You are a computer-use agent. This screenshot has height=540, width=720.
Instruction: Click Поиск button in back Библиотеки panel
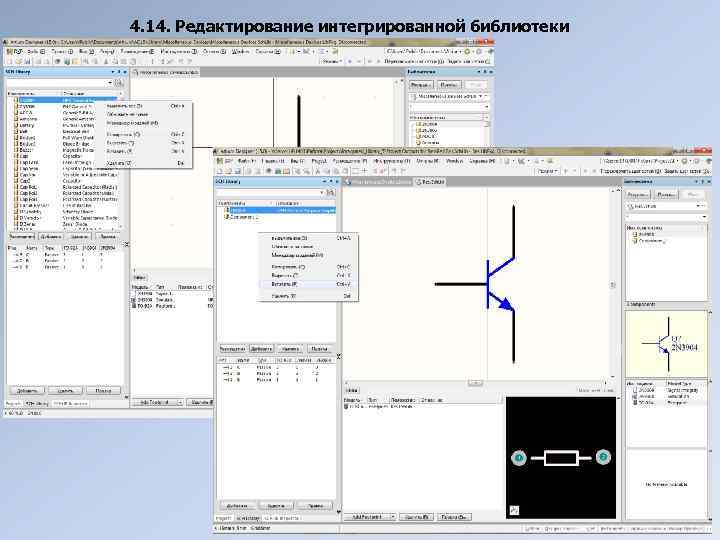coord(448,85)
